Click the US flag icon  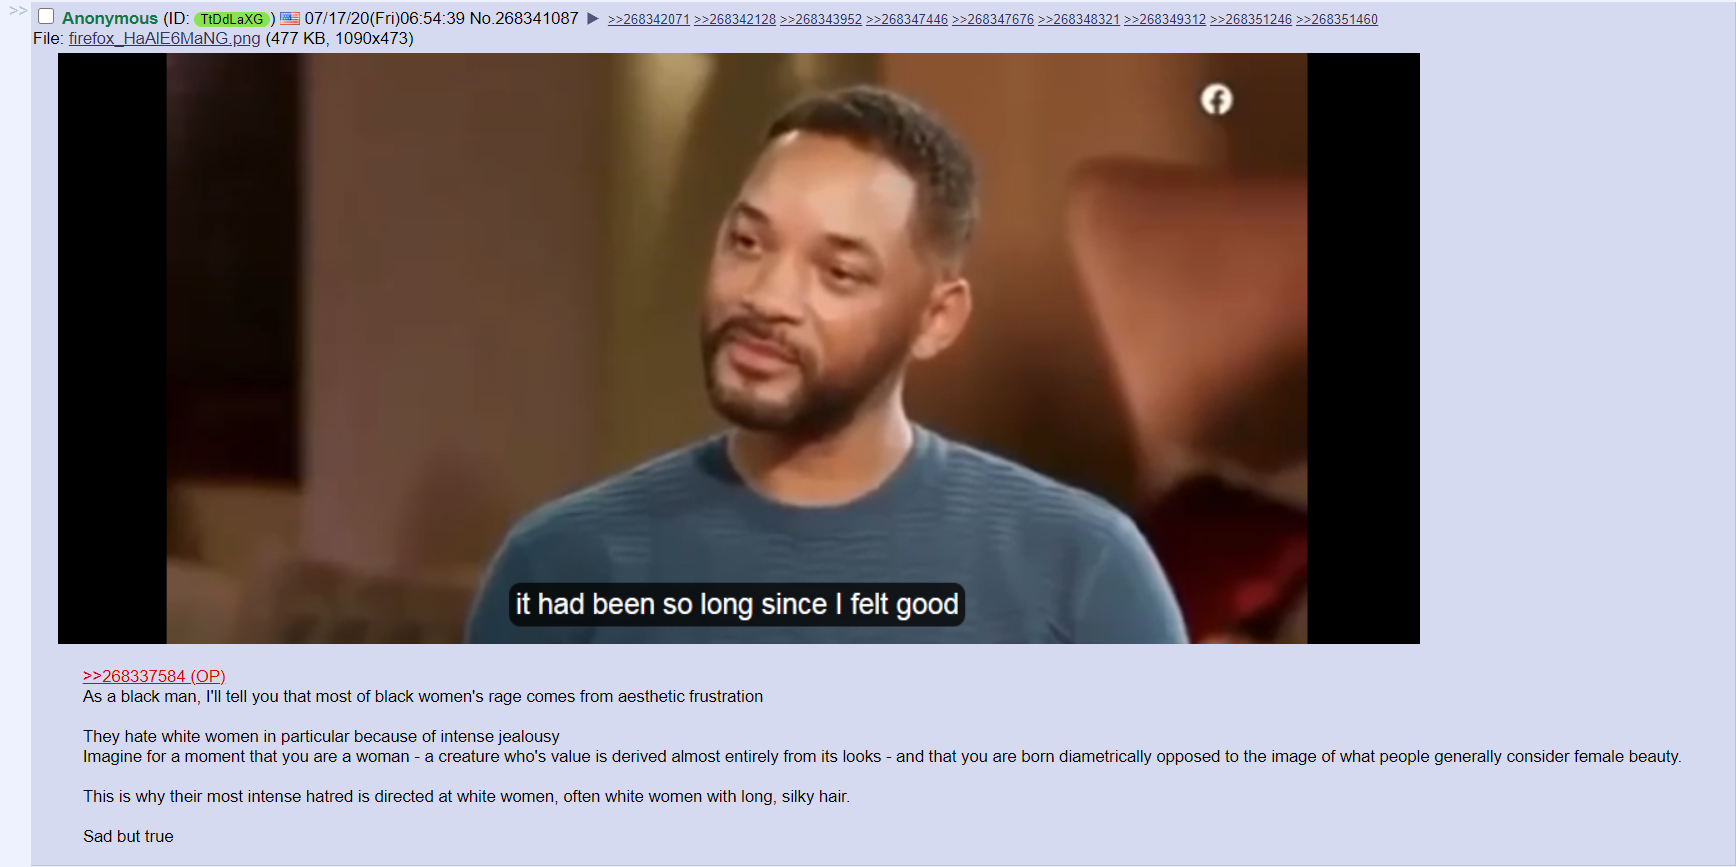point(290,18)
